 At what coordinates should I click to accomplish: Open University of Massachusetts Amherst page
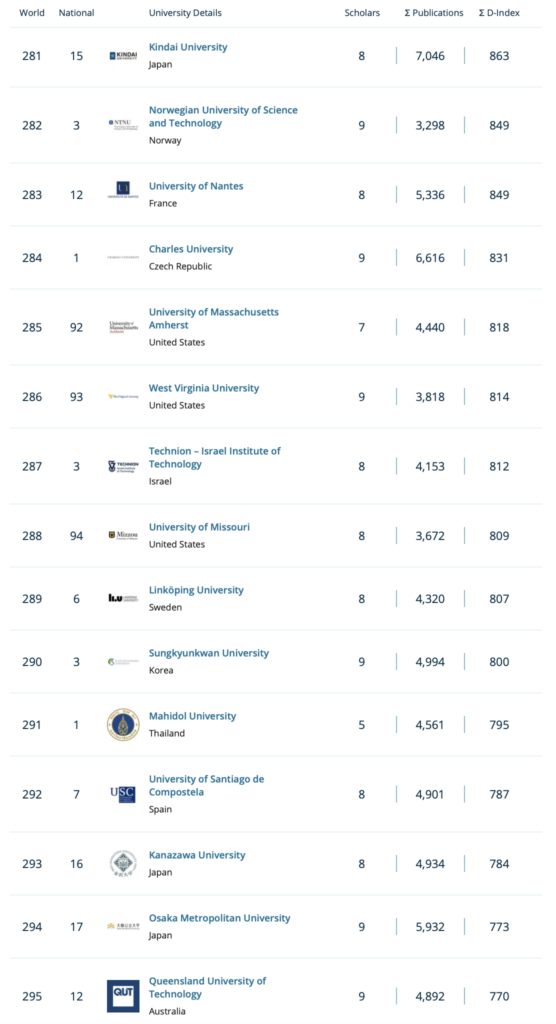(214, 319)
